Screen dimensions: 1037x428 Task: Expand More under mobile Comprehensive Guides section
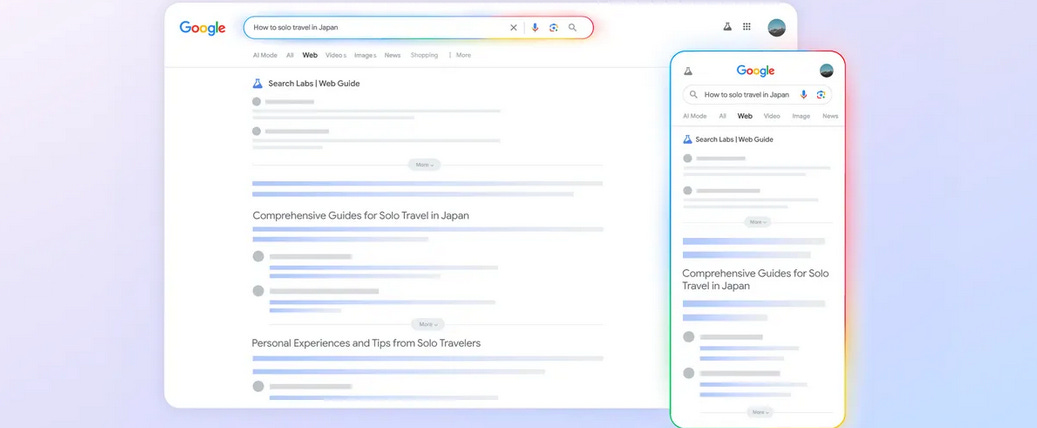[x=760, y=412]
